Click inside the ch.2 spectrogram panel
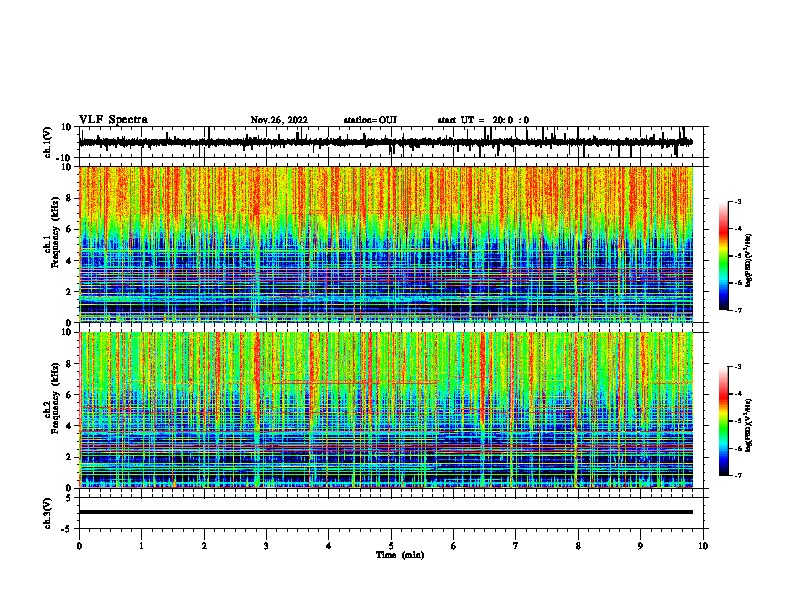This screenshot has height=612, width=792. 386,410
